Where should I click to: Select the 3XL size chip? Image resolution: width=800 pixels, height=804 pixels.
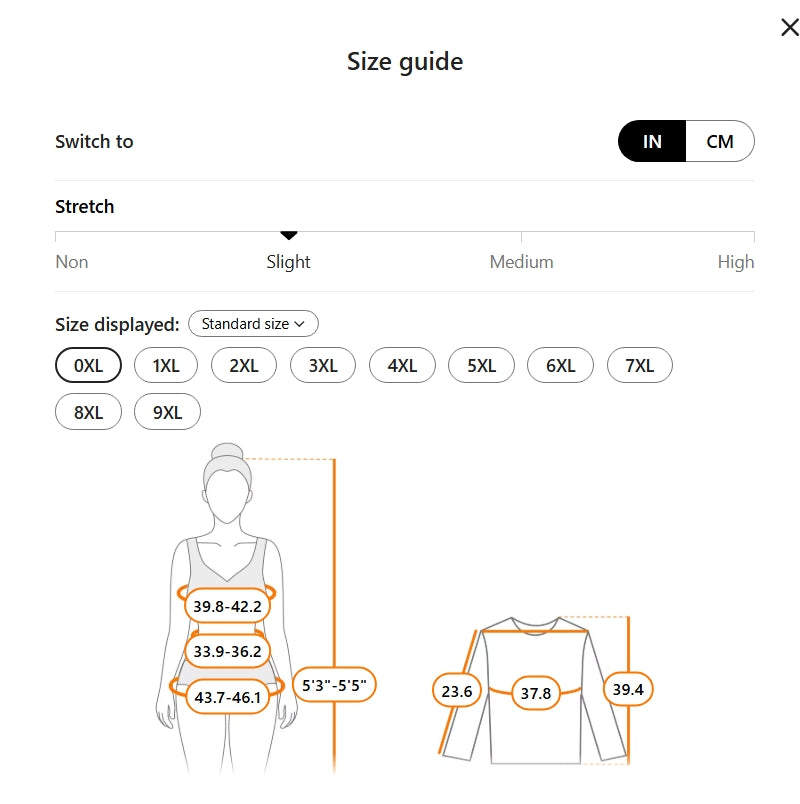point(323,366)
